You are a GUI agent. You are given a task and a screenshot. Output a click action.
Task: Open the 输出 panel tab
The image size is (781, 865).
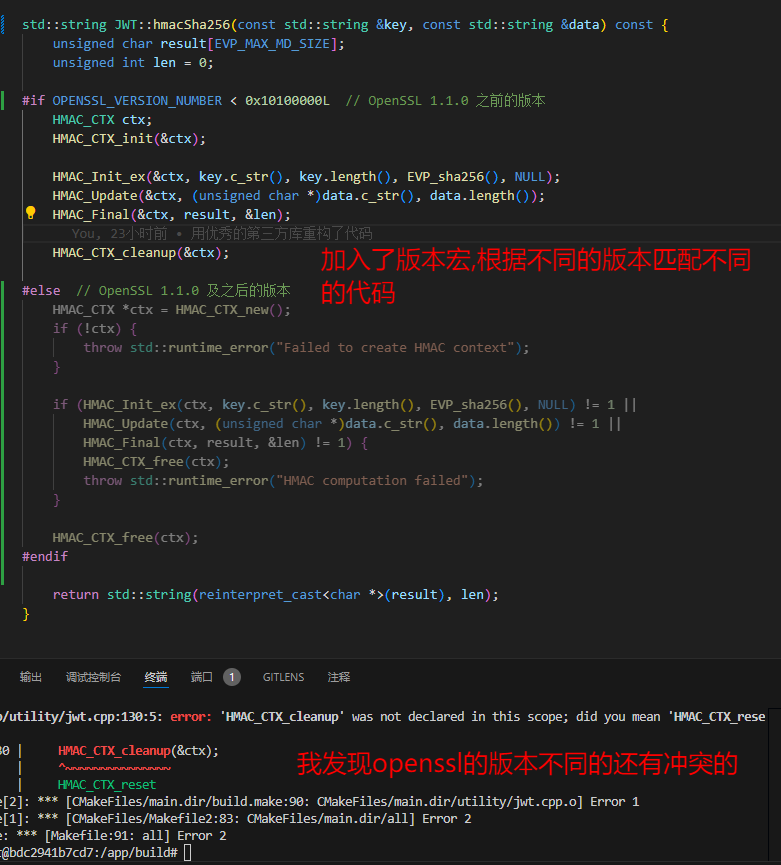(31, 677)
